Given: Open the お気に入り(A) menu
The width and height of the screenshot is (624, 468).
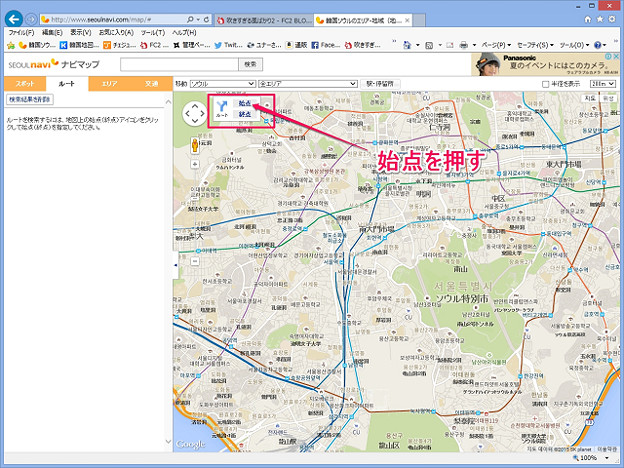Looking at the screenshot, I should [116, 33].
